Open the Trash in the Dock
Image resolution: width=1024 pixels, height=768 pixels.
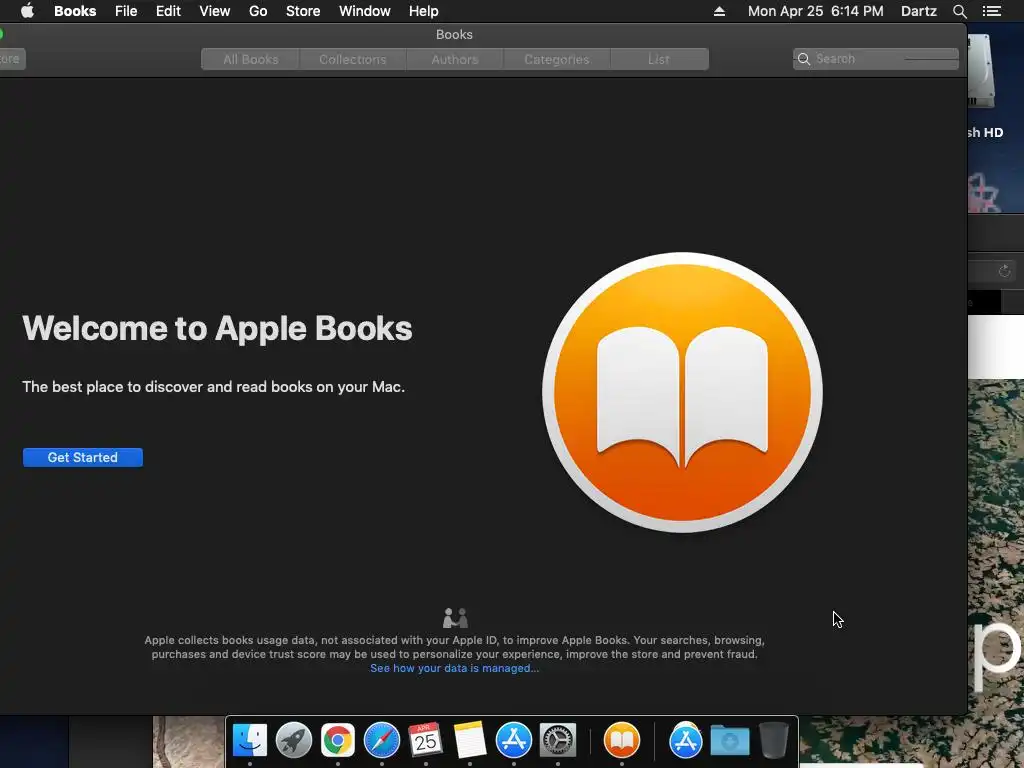[774, 740]
